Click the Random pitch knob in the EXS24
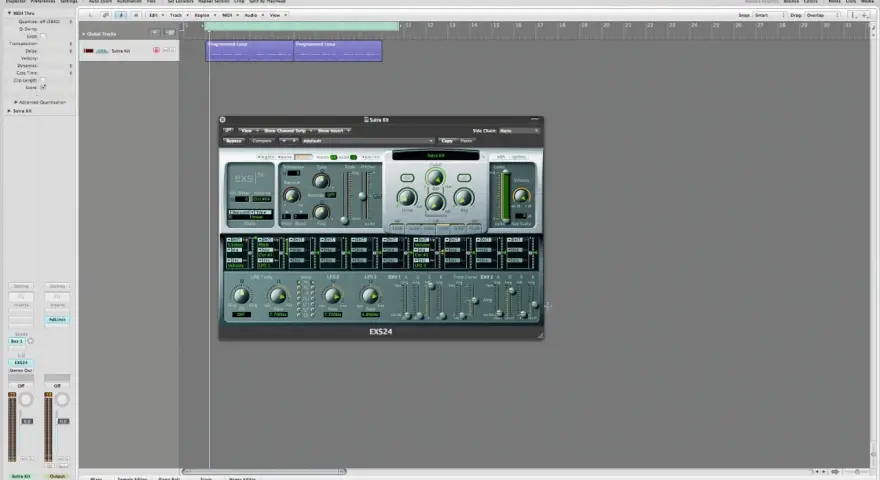Image resolution: width=880 pixels, height=480 pixels. (291, 195)
